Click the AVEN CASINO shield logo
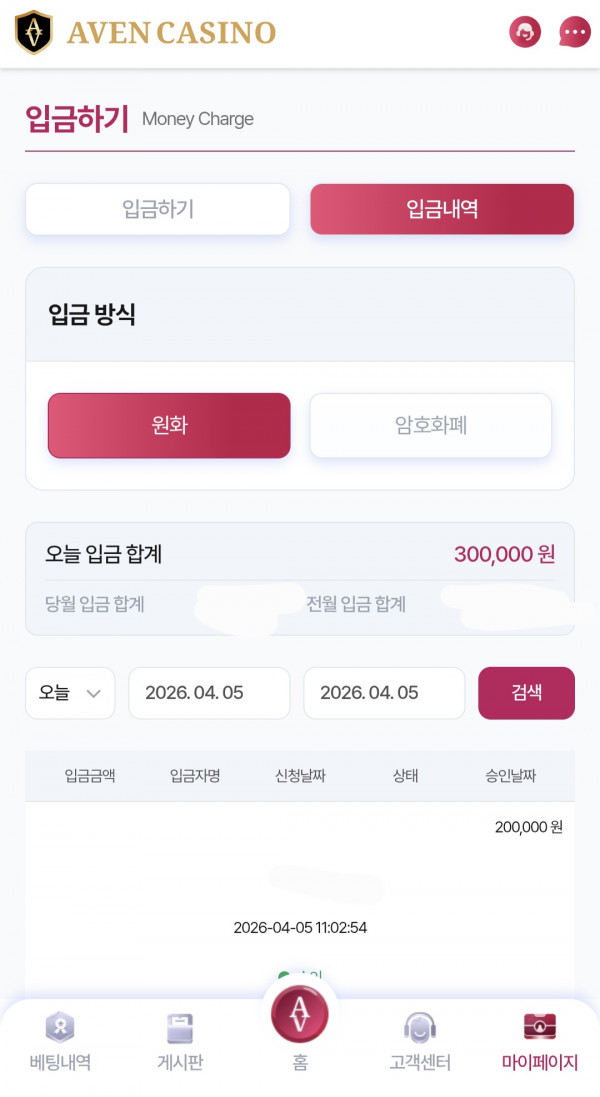 point(35,31)
